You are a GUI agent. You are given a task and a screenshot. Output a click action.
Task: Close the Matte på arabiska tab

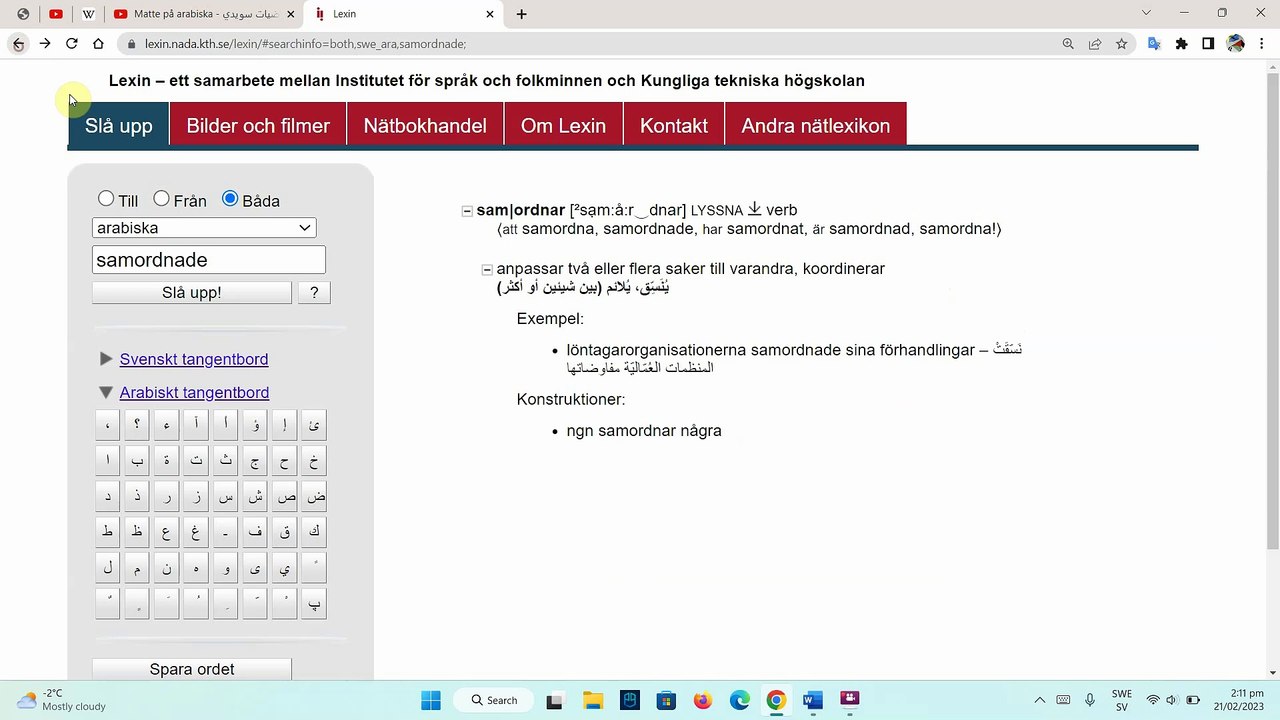(290, 14)
